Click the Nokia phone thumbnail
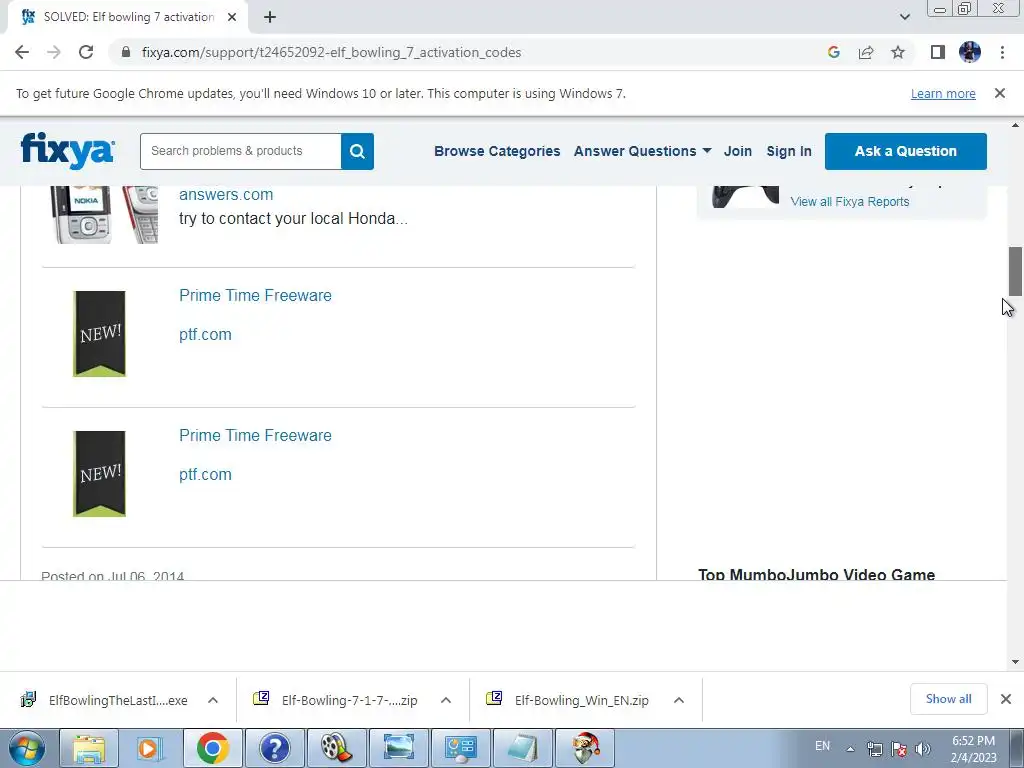Screen dimensions: 1024x768 coord(104,215)
